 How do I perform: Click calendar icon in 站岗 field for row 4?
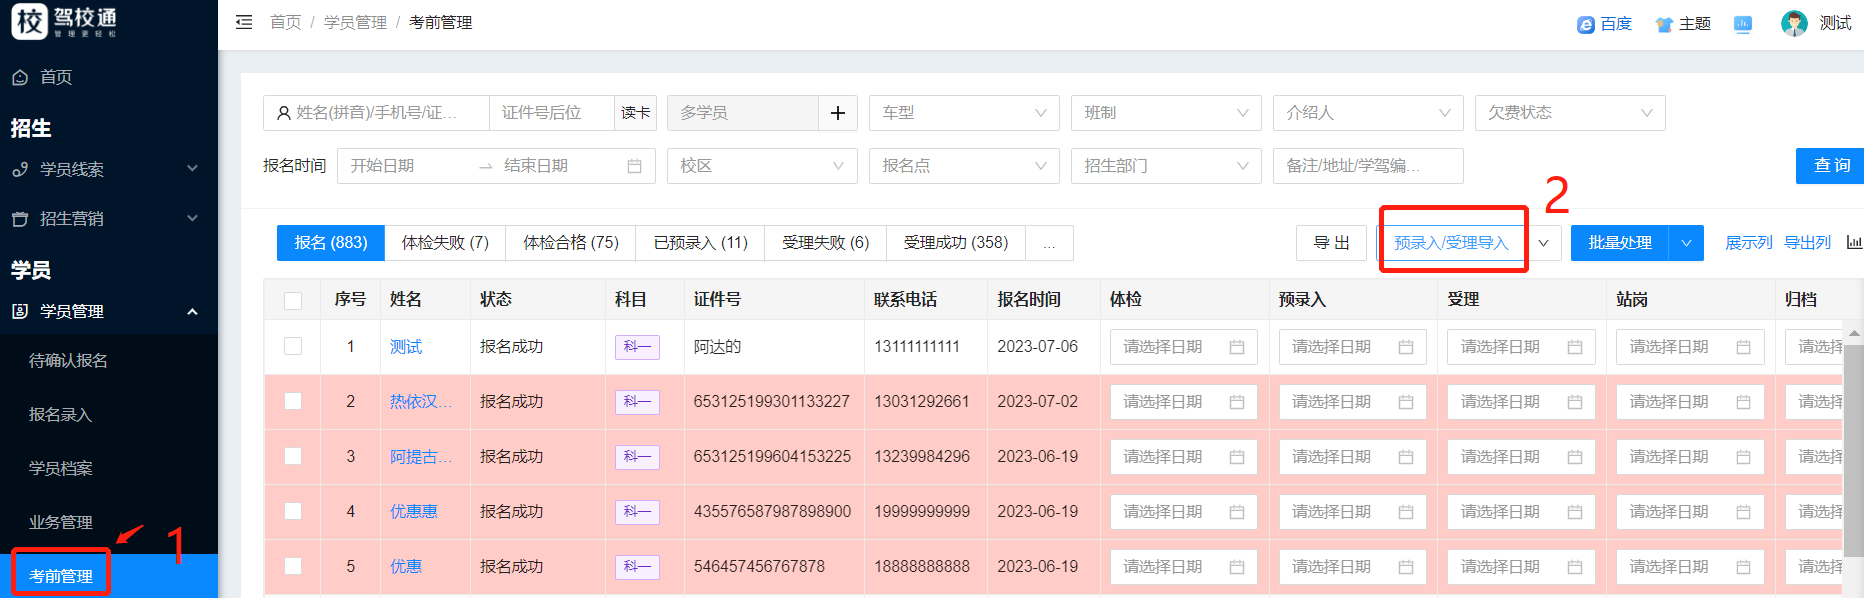click(1743, 512)
